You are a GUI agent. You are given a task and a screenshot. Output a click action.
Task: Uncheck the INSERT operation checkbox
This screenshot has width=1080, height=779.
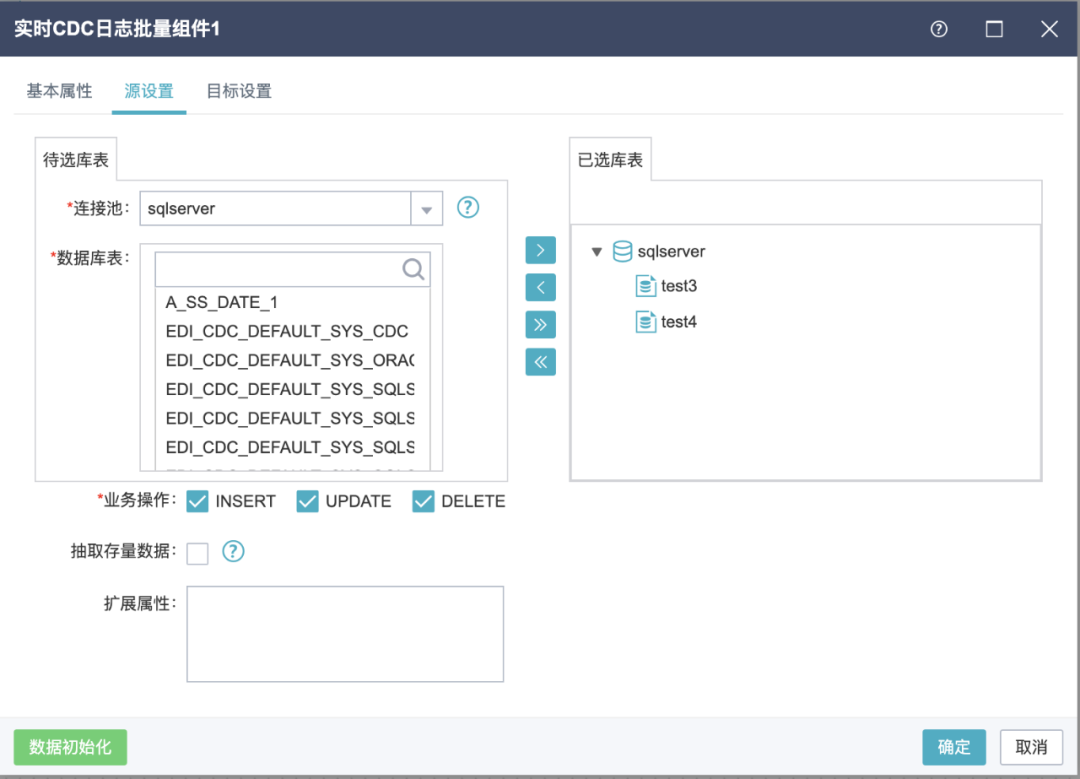click(x=198, y=501)
